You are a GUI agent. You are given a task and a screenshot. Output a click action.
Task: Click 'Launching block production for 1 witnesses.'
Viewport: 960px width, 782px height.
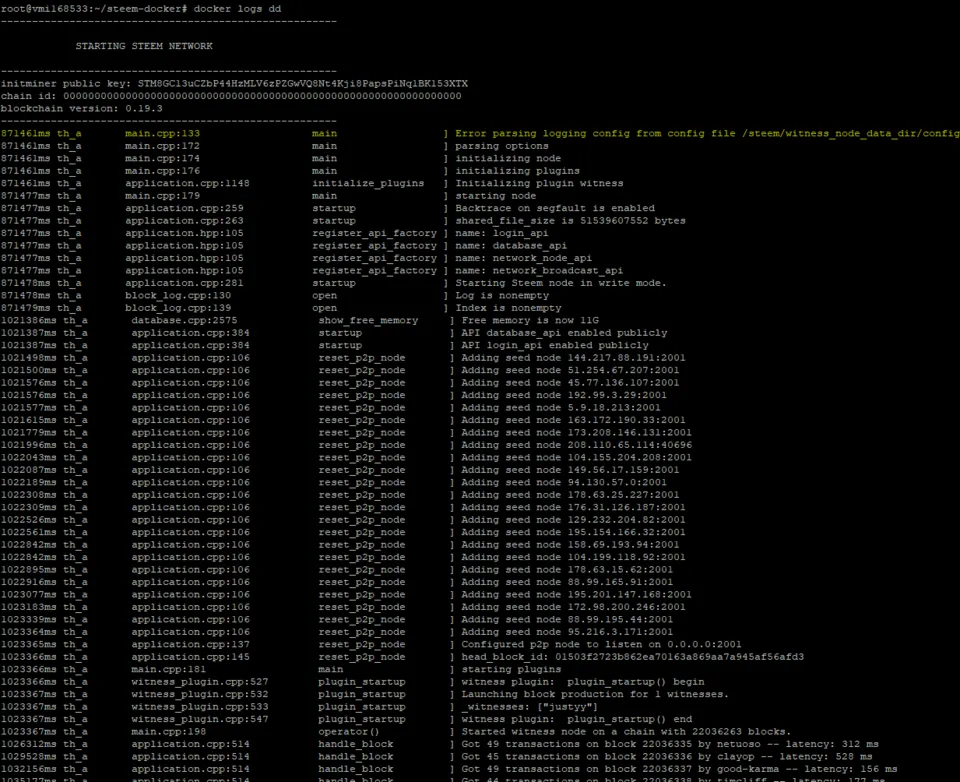tap(595, 694)
